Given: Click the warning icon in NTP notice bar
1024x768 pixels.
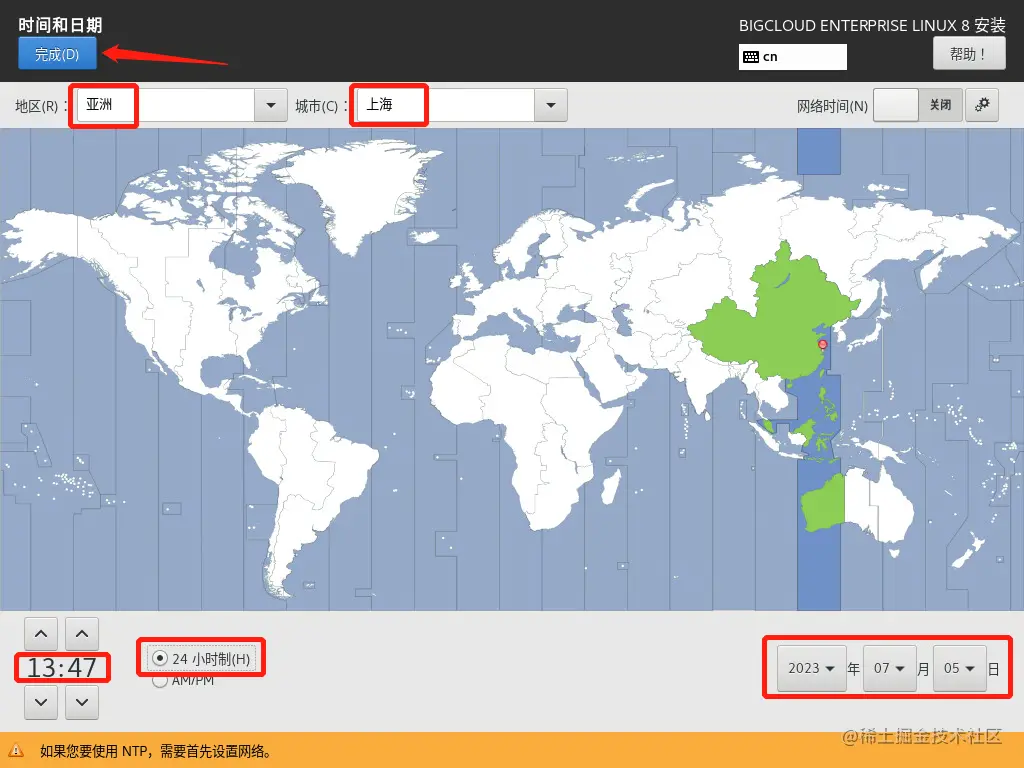Looking at the screenshot, I should pos(16,750).
